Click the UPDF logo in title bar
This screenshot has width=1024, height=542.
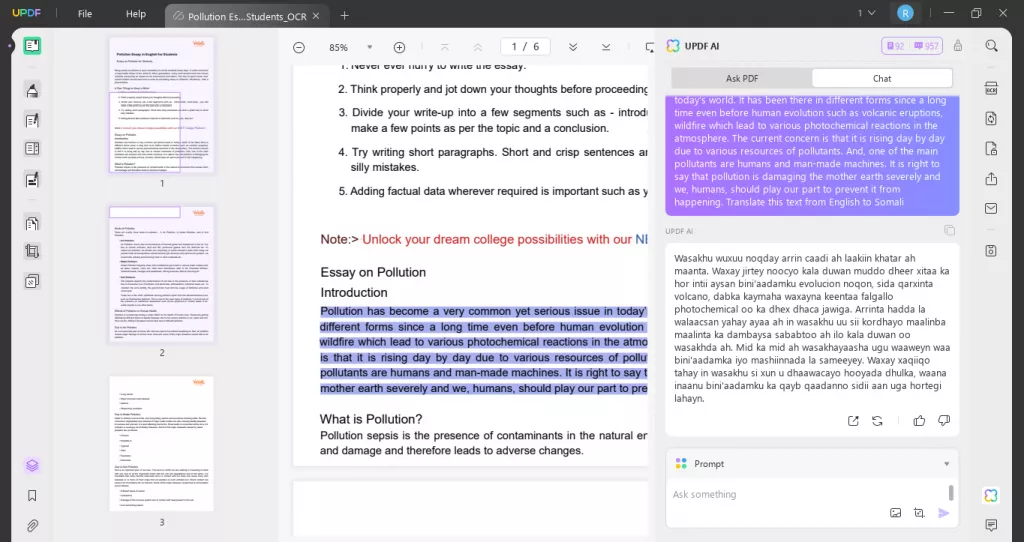26,13
